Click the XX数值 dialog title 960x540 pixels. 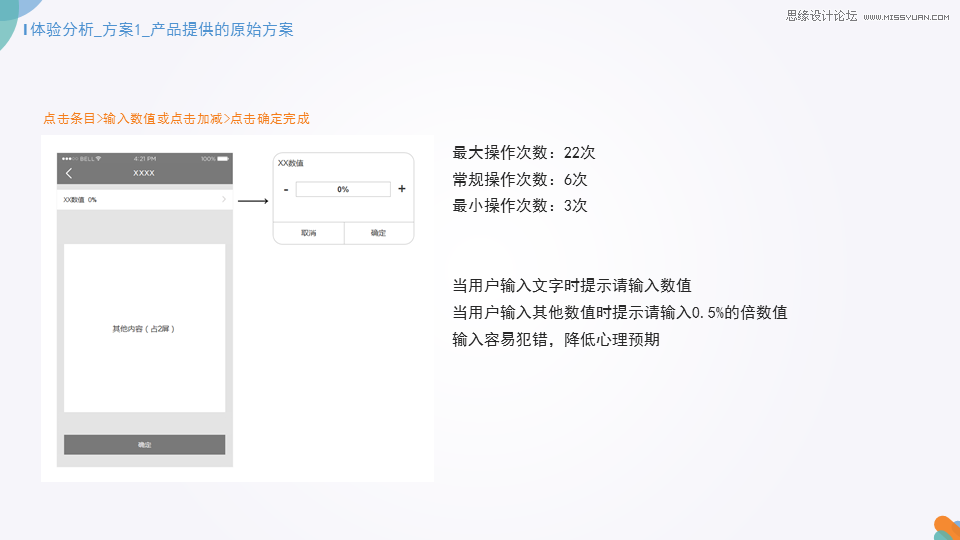[290, 163]
